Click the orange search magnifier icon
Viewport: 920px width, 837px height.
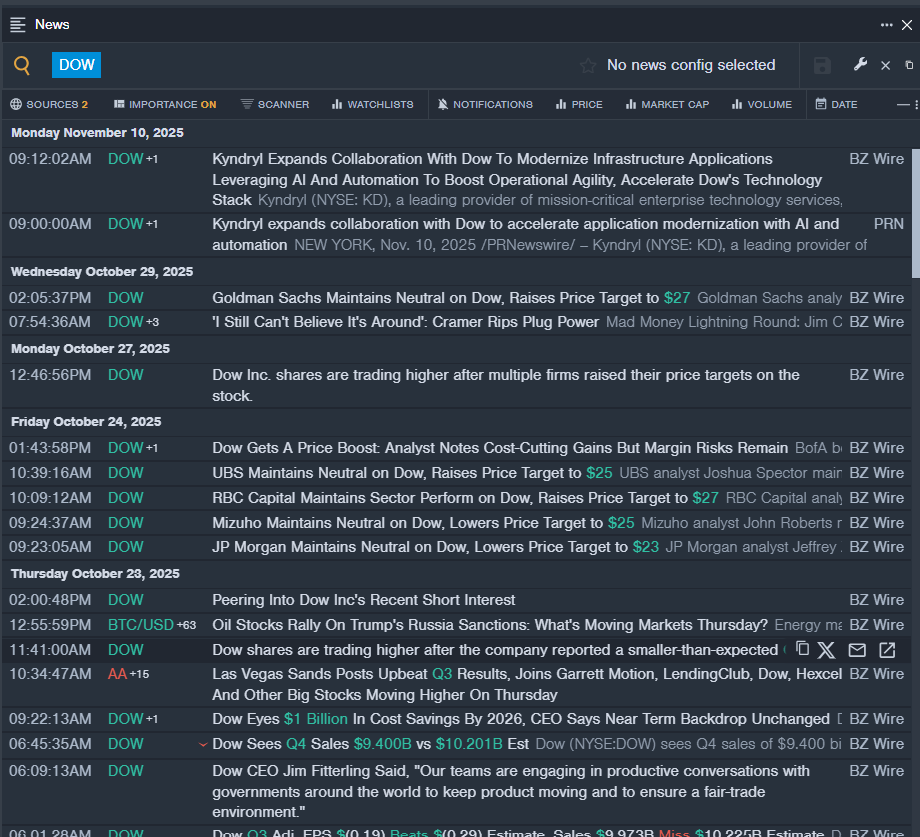22,66
